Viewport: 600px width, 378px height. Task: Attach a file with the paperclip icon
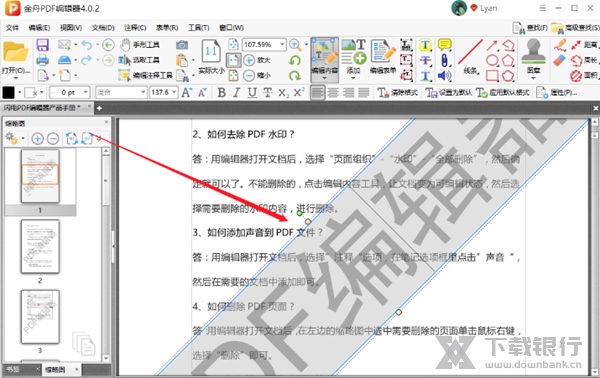pos(444,60)
